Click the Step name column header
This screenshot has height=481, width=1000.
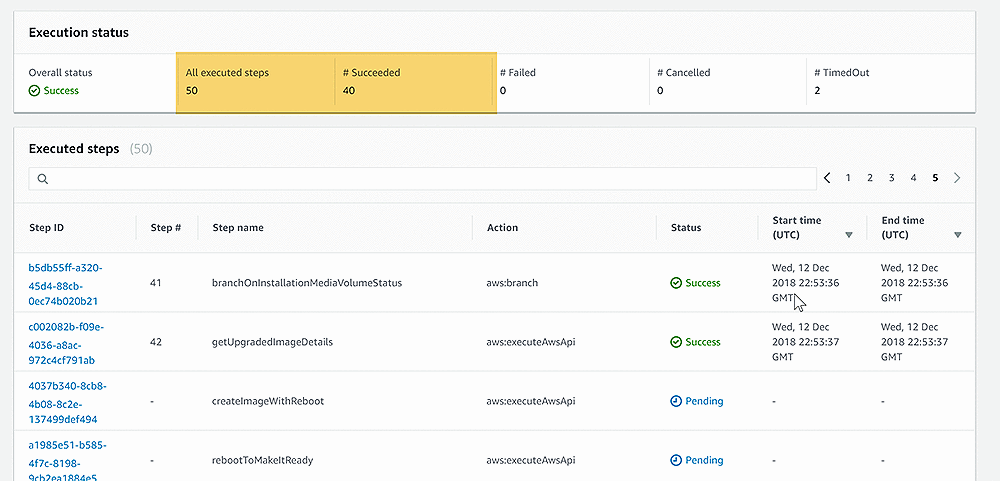click(238, 228)
